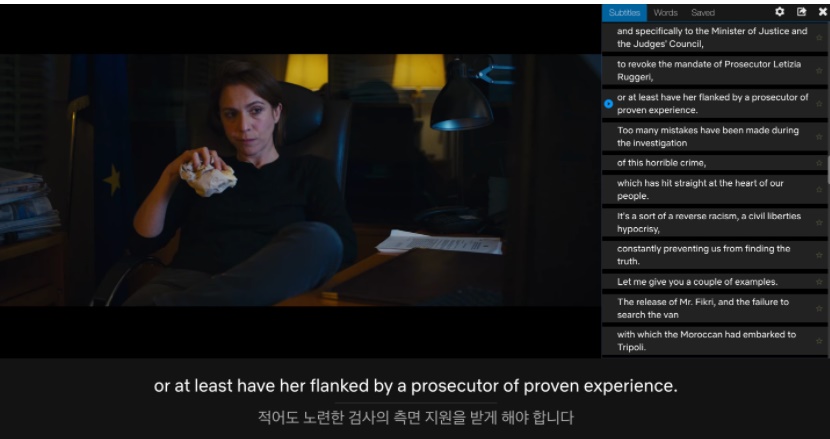
Task: Click the subtitle list scrollbar
Action: click(828, 169)
